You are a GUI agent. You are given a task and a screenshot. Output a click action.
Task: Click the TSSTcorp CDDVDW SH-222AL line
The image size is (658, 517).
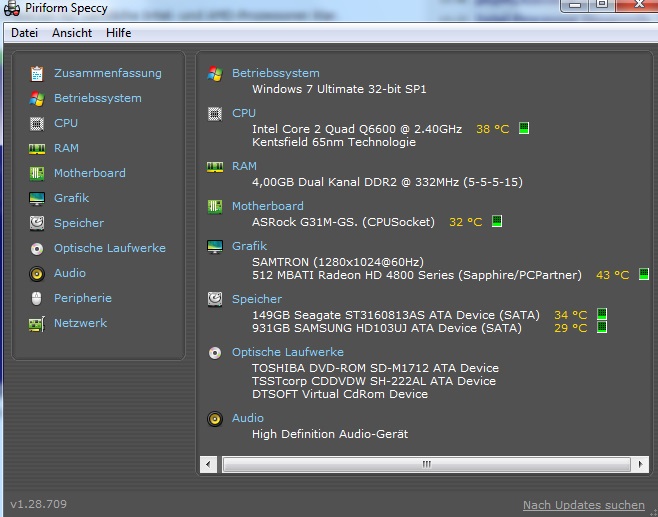pyautogui.click(x=373, y=381)
